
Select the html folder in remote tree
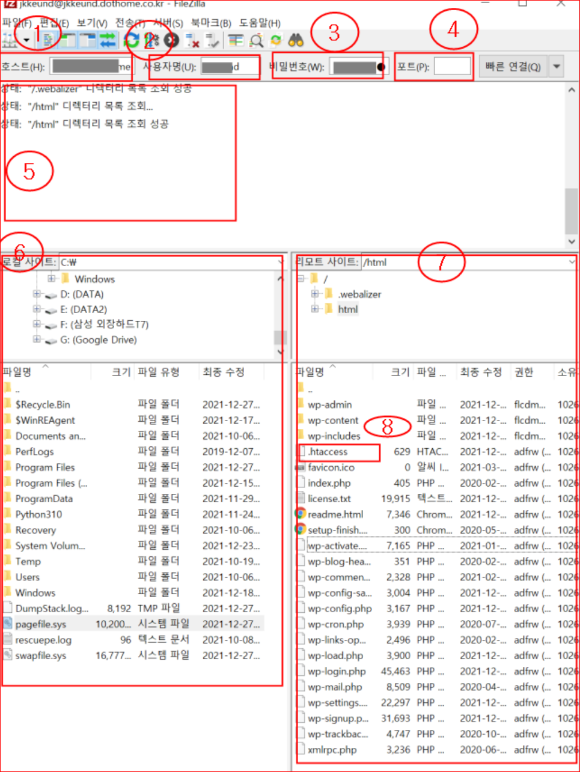(x=348, y=309)
